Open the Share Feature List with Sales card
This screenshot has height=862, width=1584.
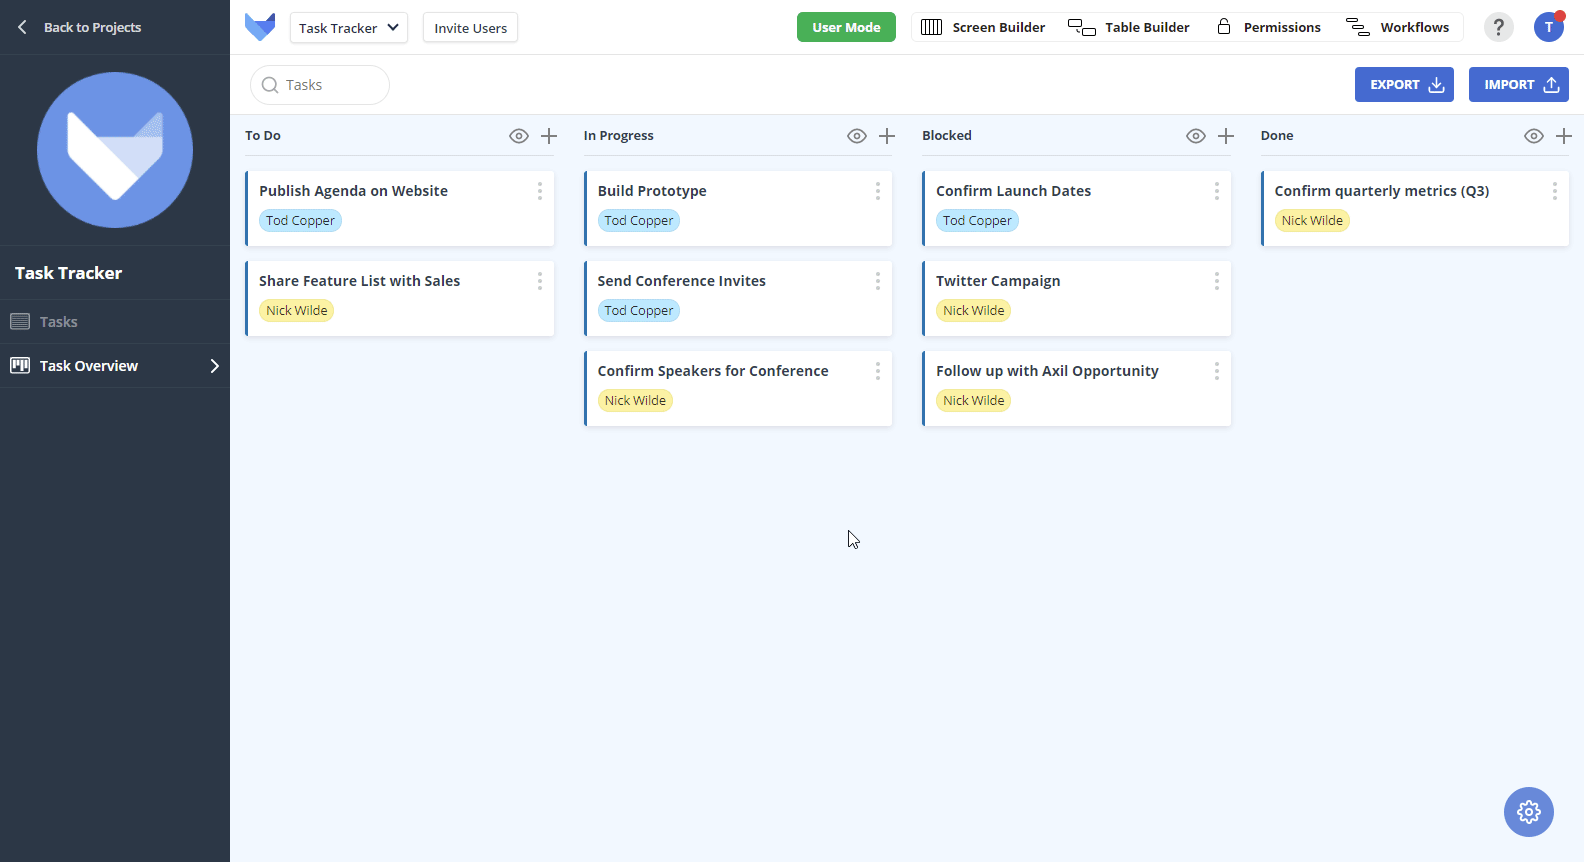(x=399, y=298)
